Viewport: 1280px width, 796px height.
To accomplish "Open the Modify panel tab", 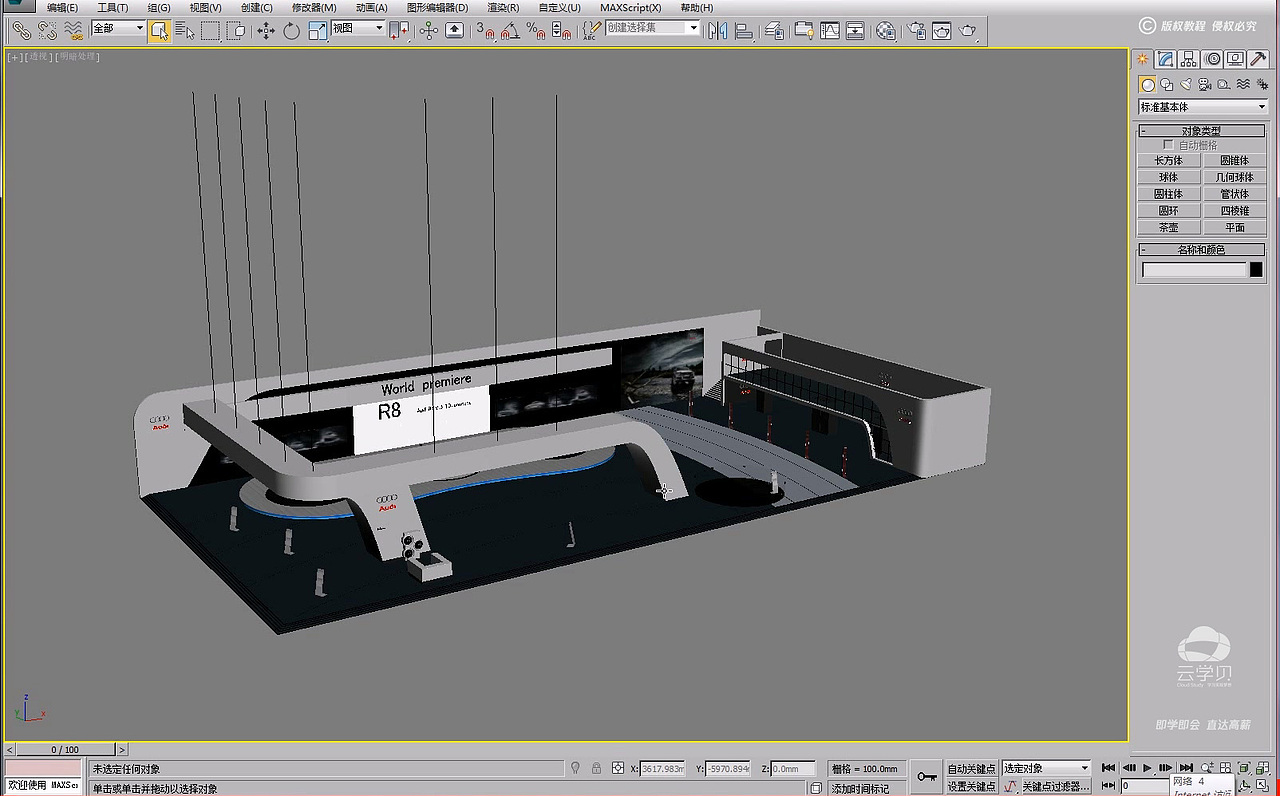I will pos(1166,59).
